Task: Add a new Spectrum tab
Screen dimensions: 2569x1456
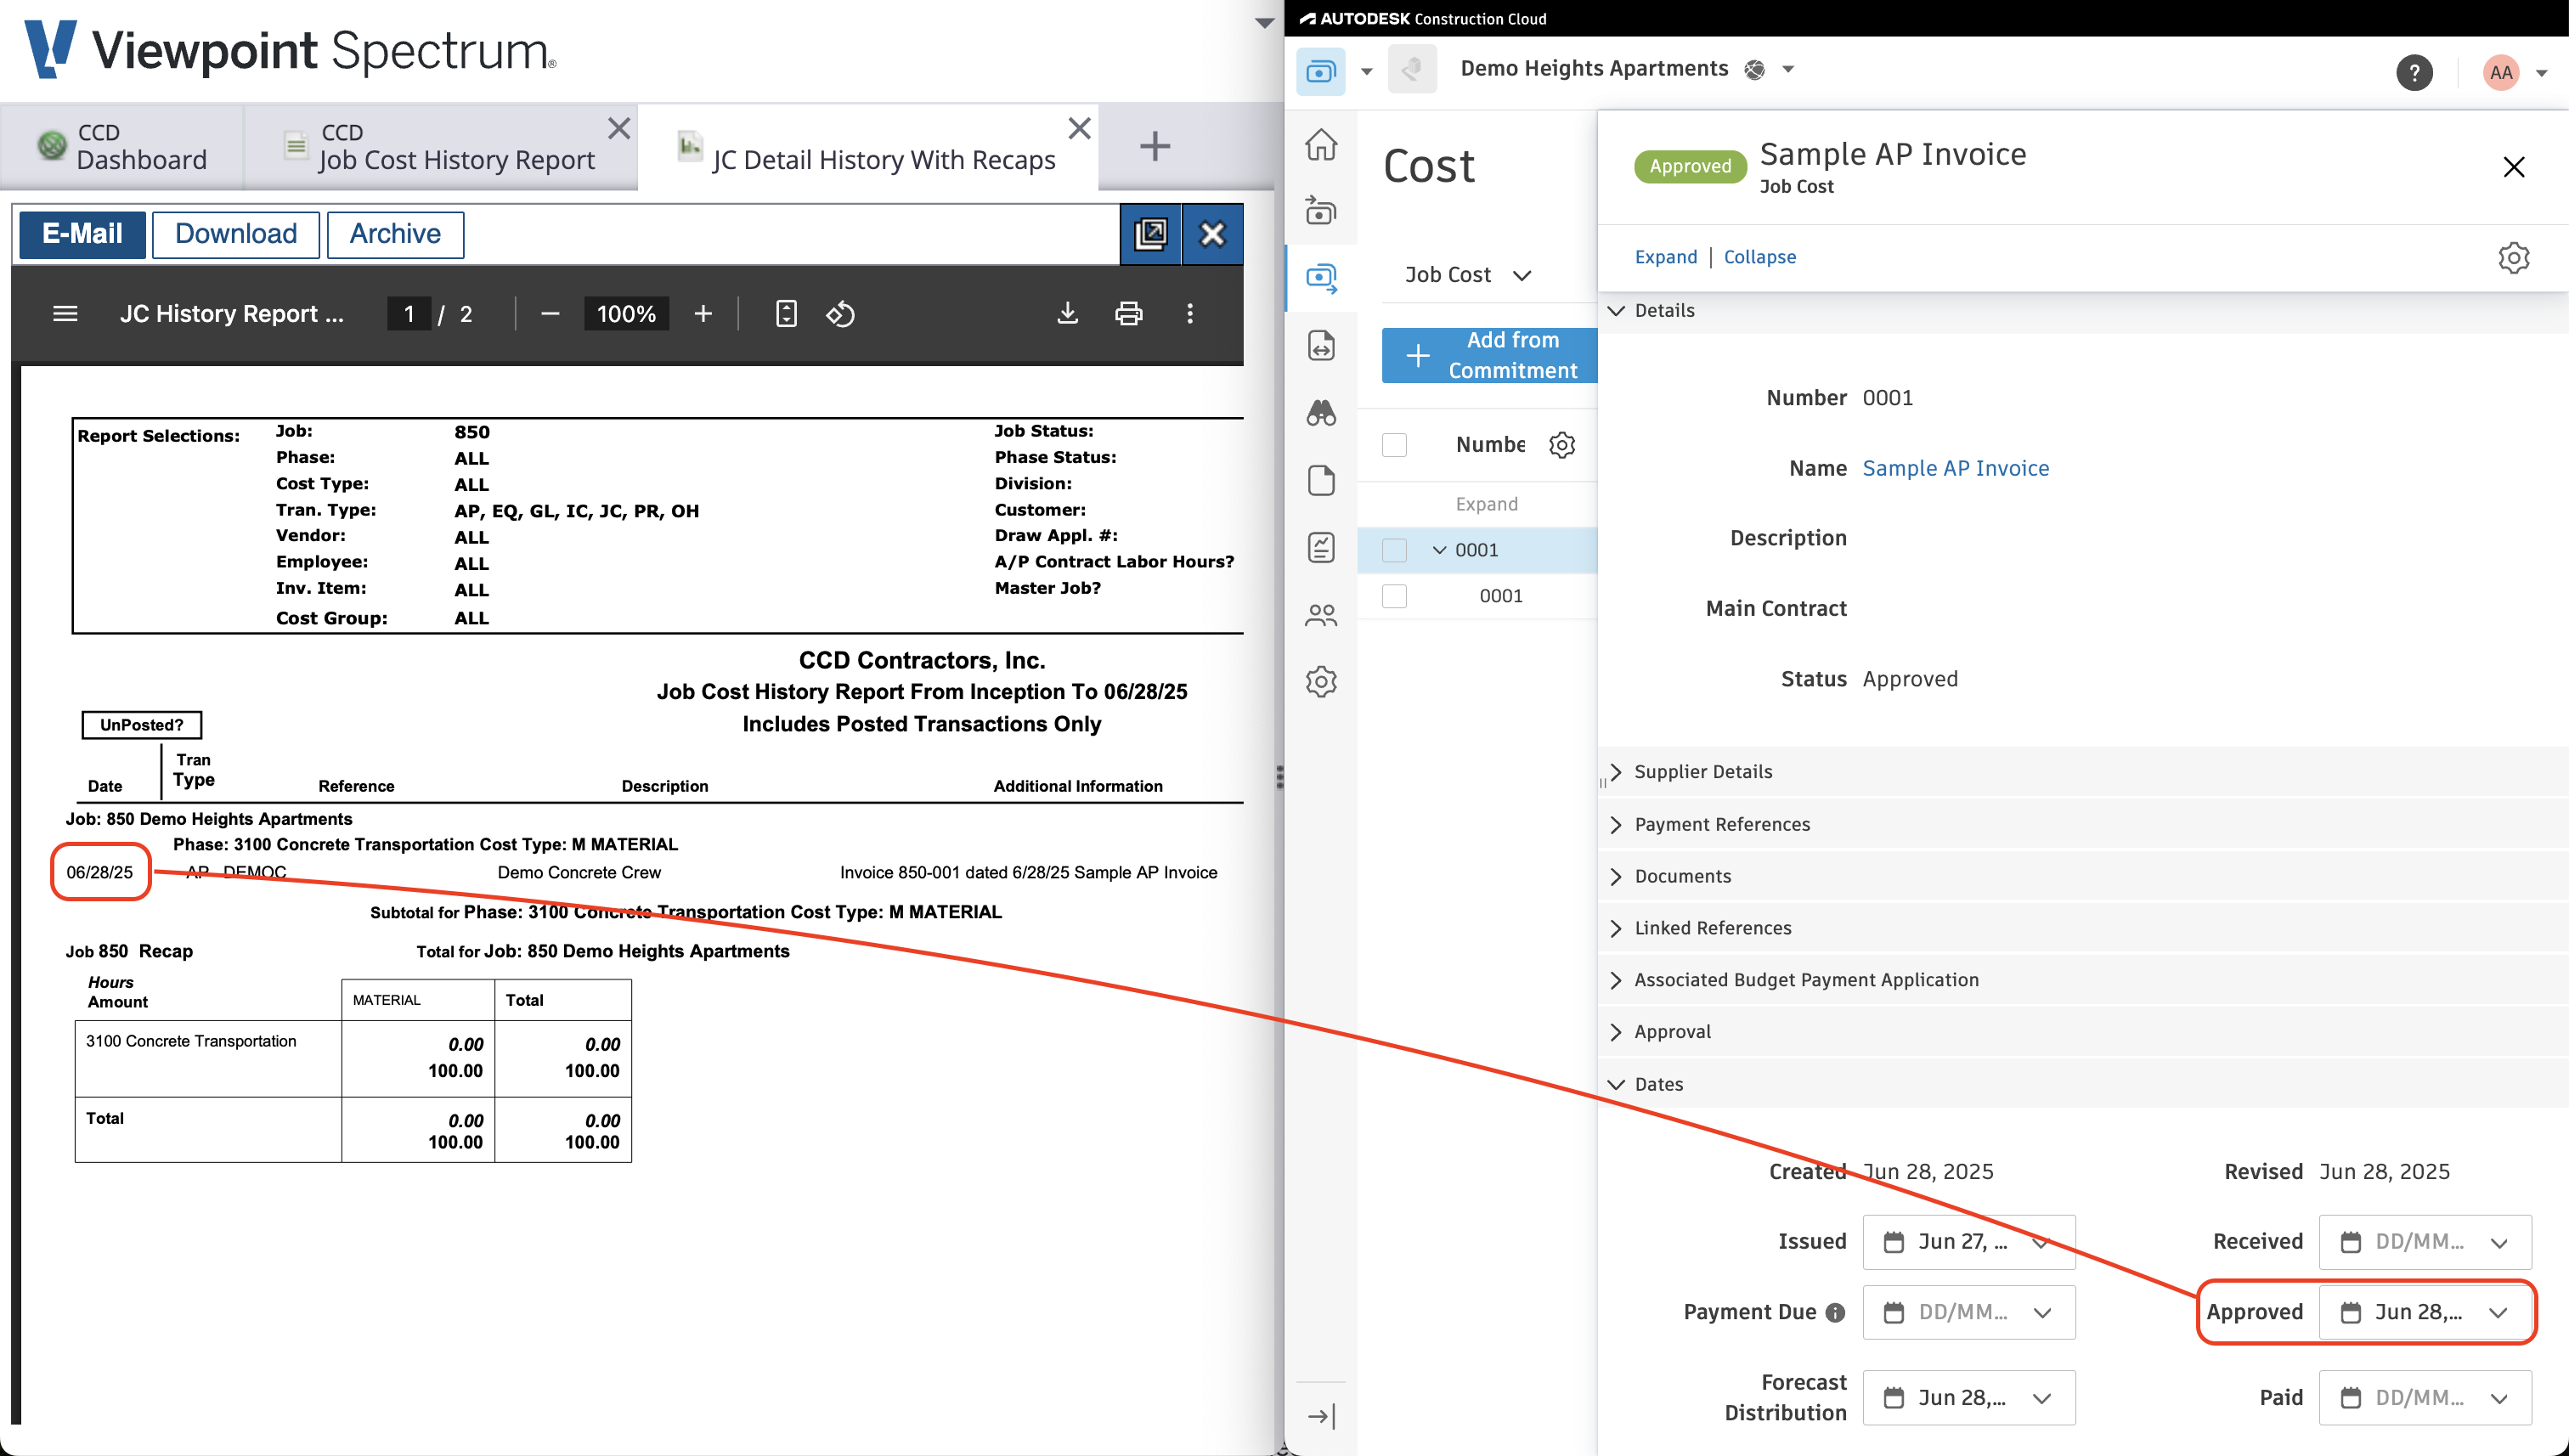Action: (x=1155, y=146)
